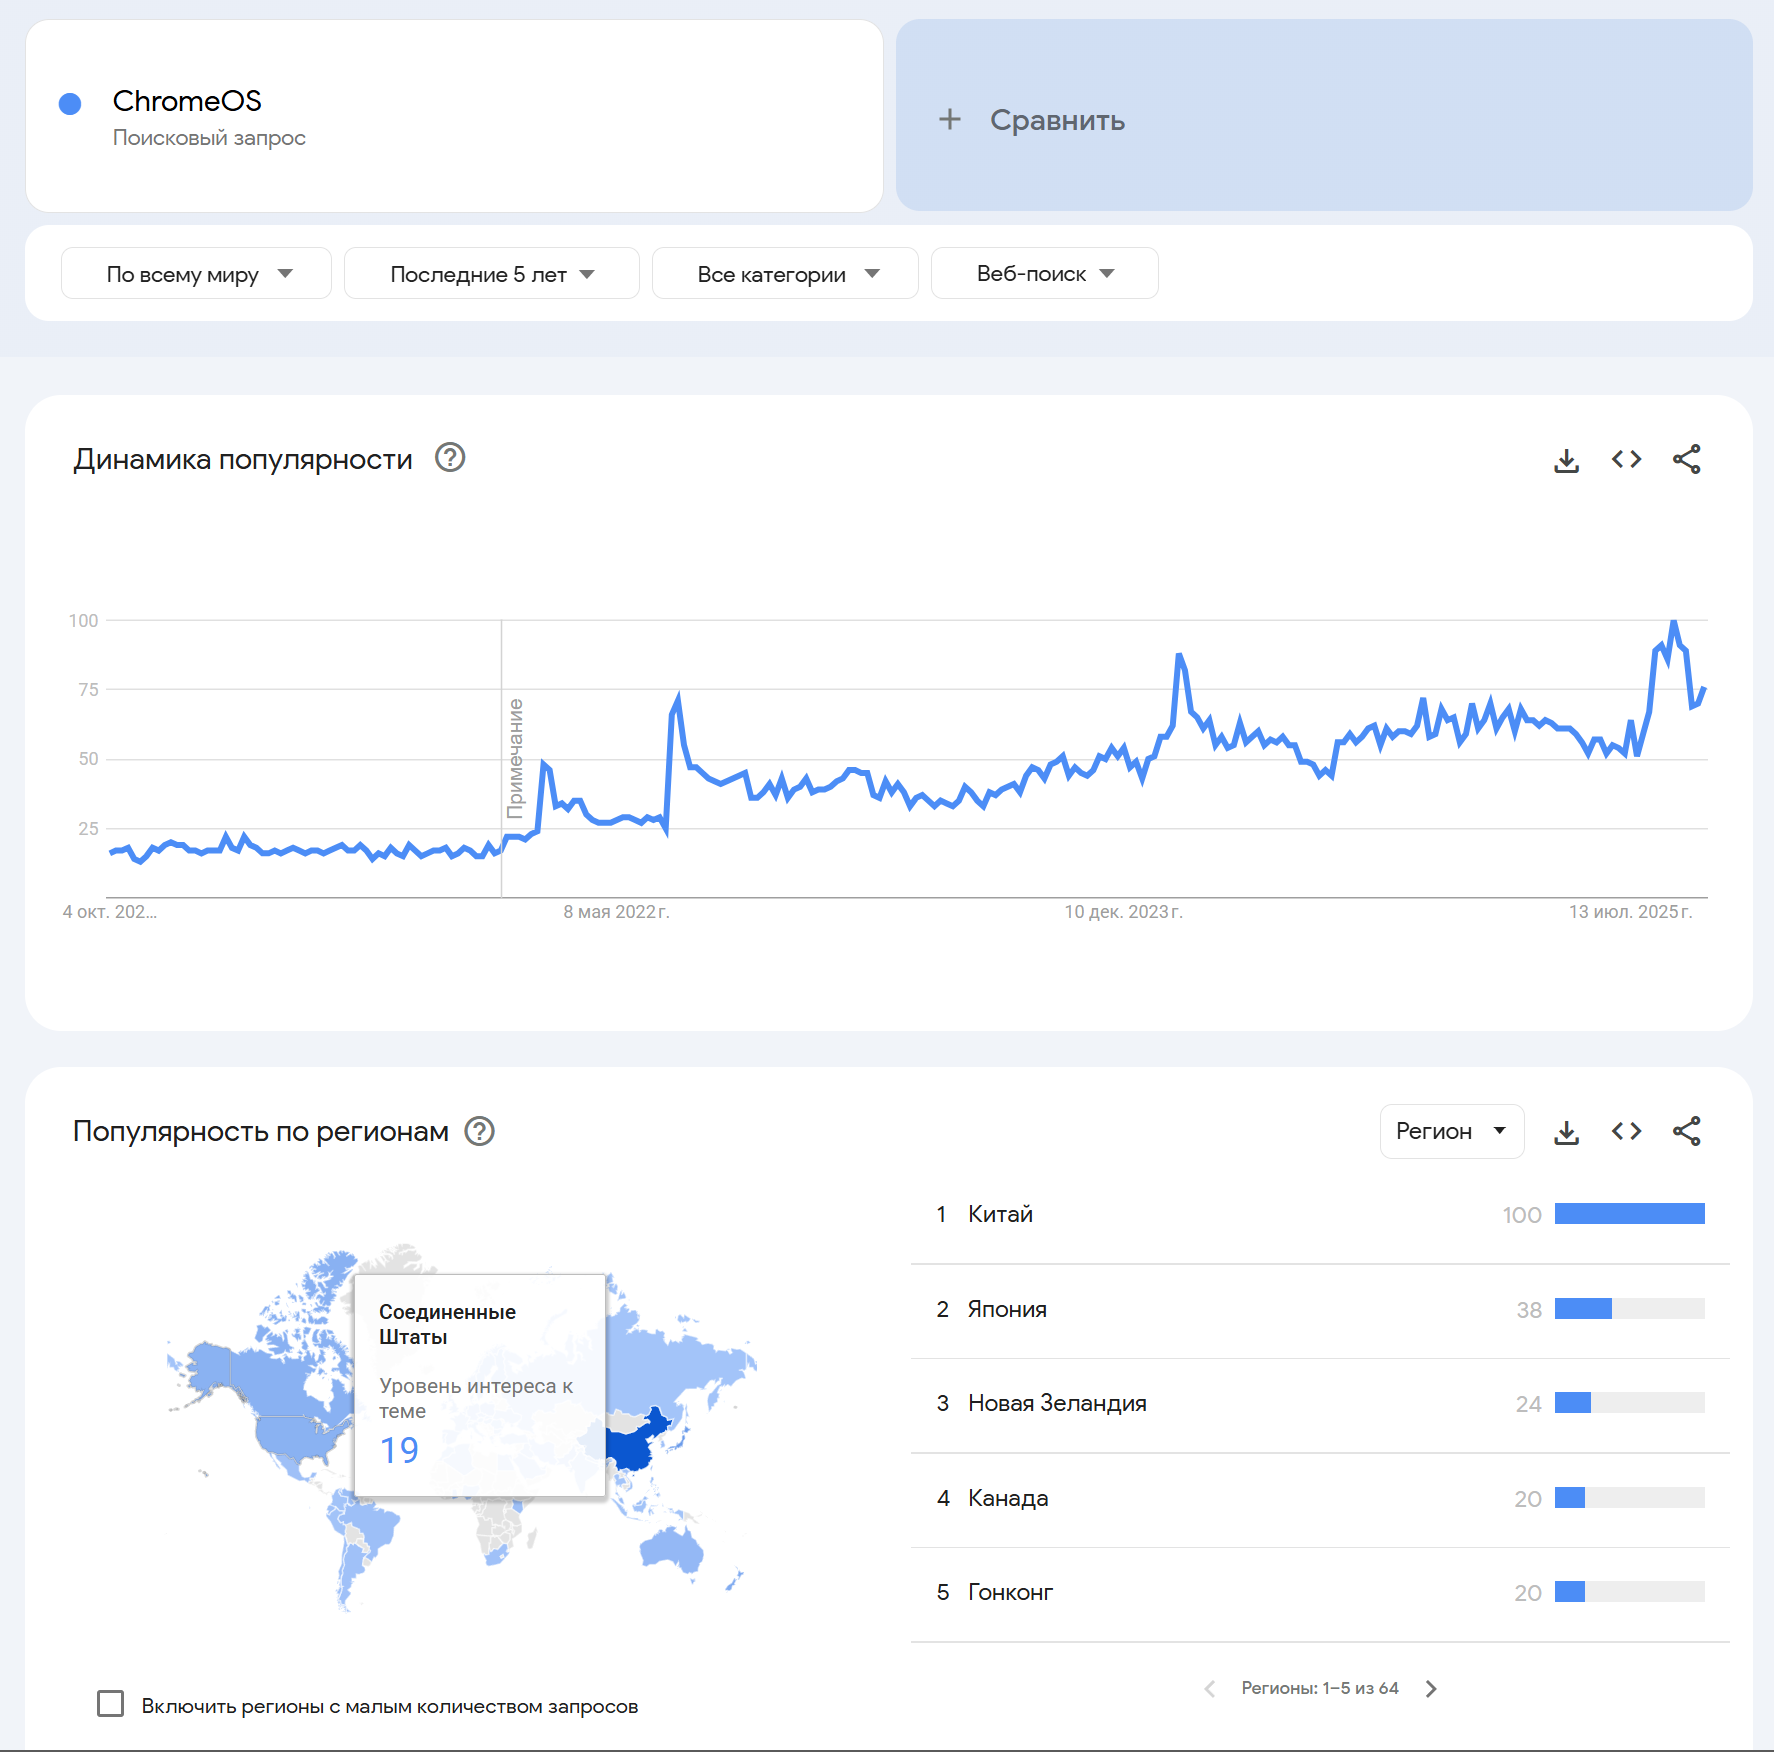1774x1752 pixels.
Task: Select Япония in the regions list
Action: click(1007, 1310)
